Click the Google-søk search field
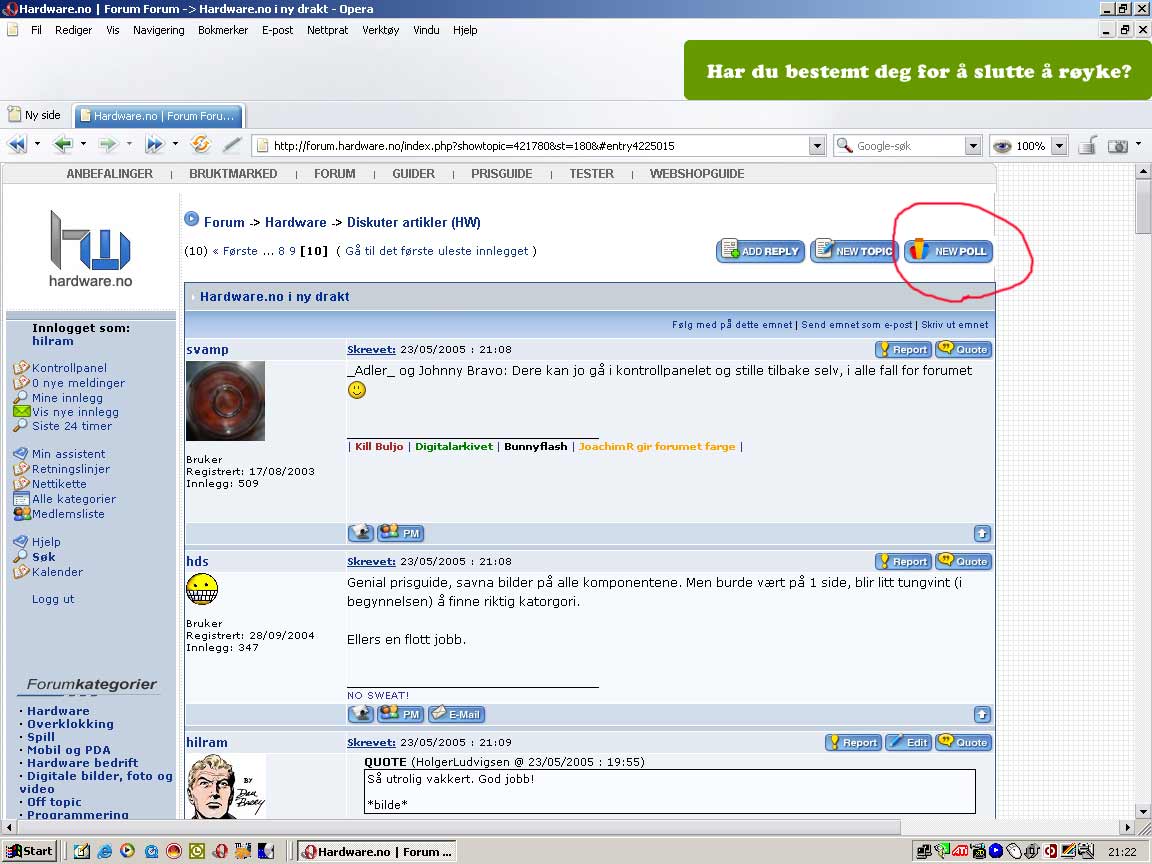 click(x=908, y=145)
